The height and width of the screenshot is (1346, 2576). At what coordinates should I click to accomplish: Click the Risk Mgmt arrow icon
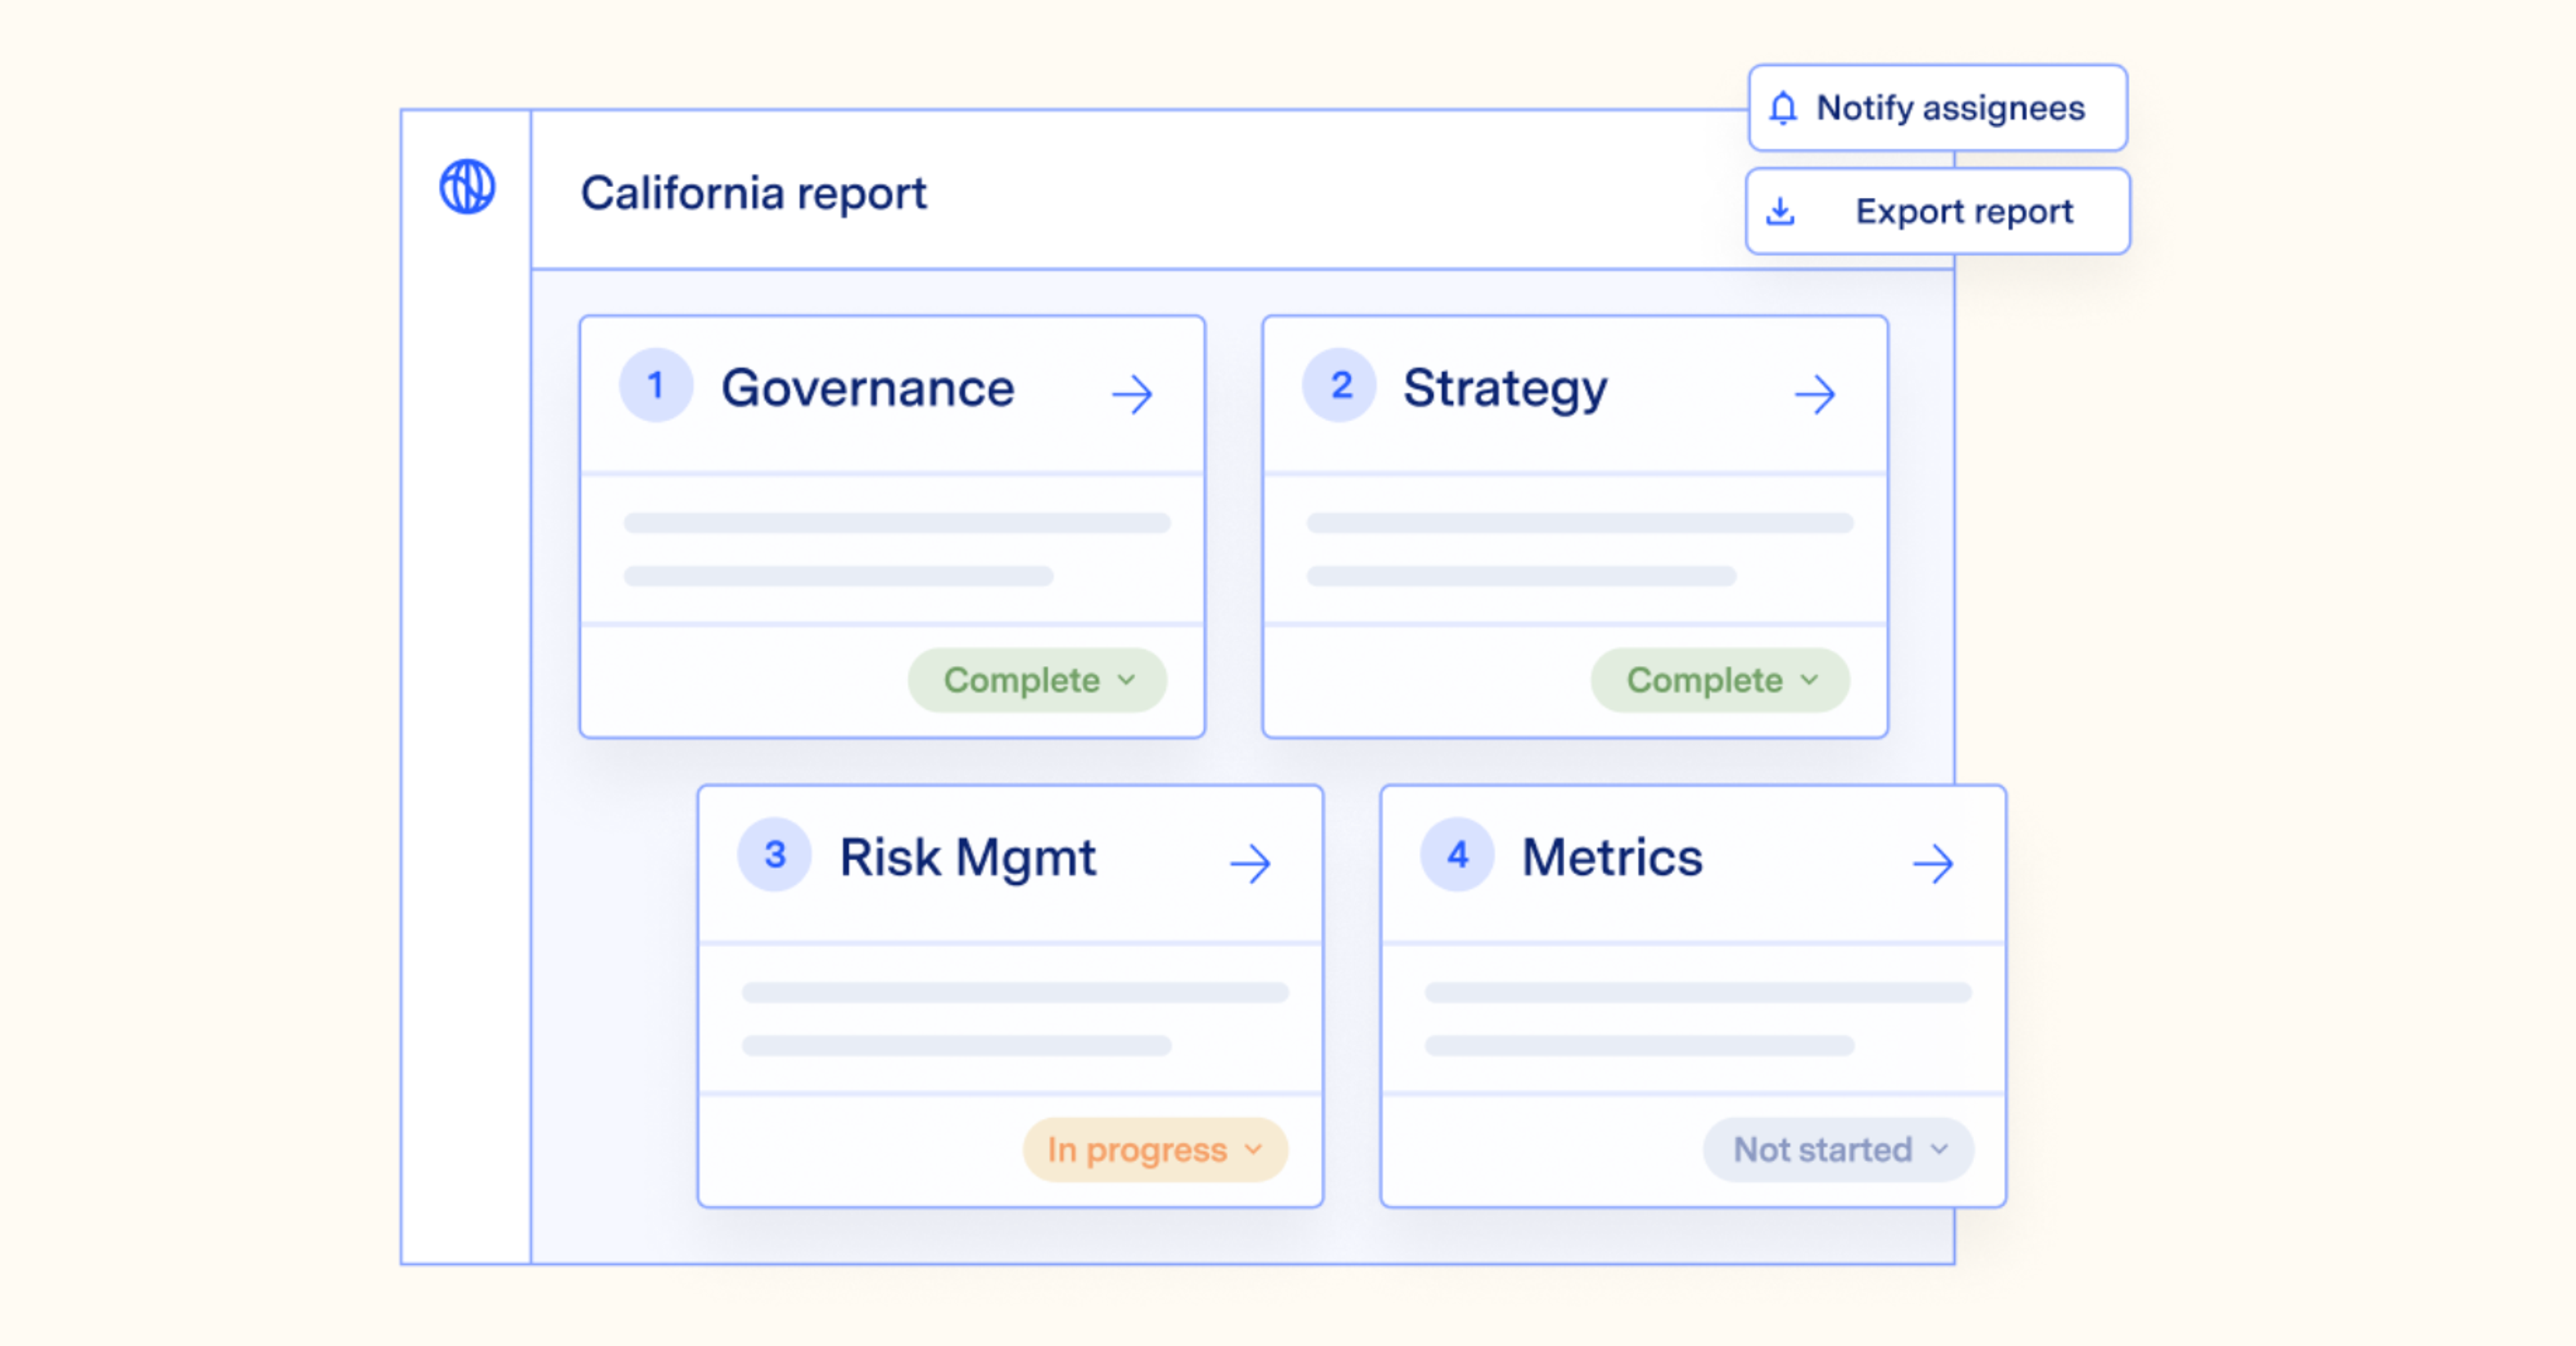1250,863
